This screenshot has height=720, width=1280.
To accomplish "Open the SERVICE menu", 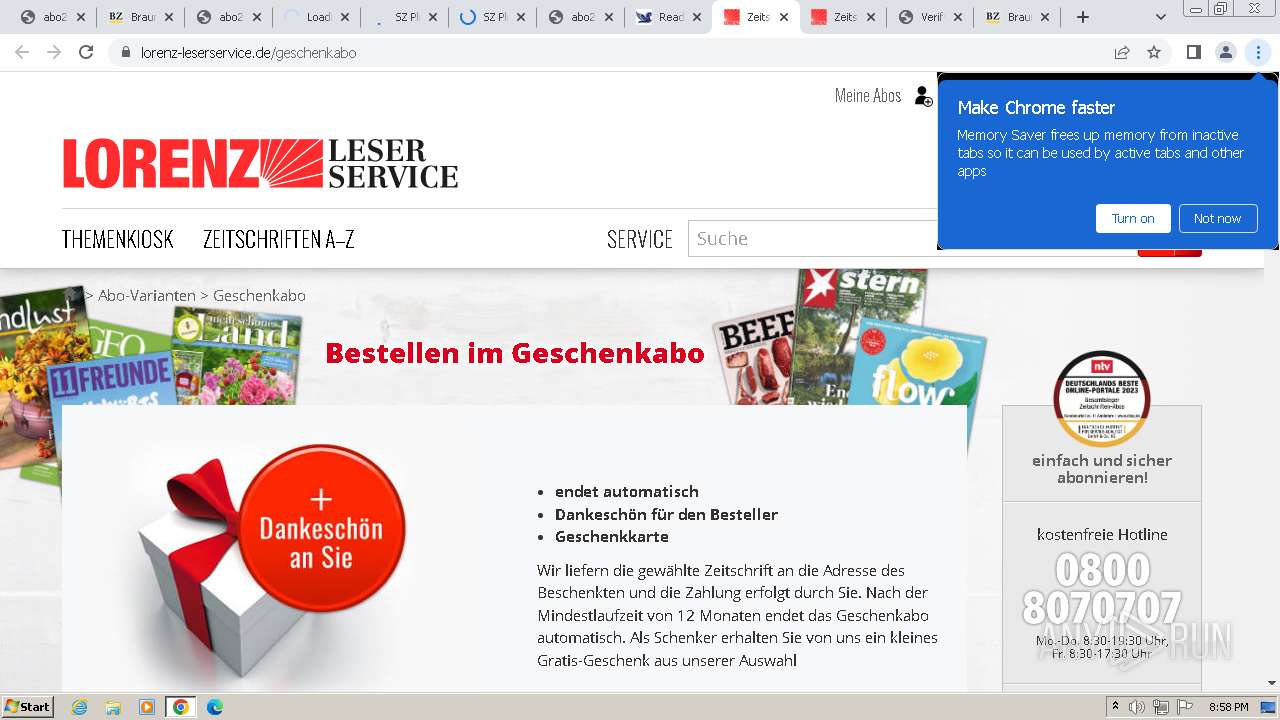I will [x=640, y=239].
